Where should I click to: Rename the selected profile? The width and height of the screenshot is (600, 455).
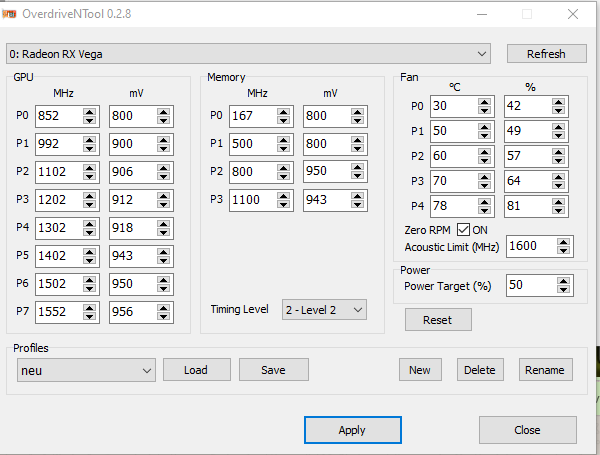545,370
